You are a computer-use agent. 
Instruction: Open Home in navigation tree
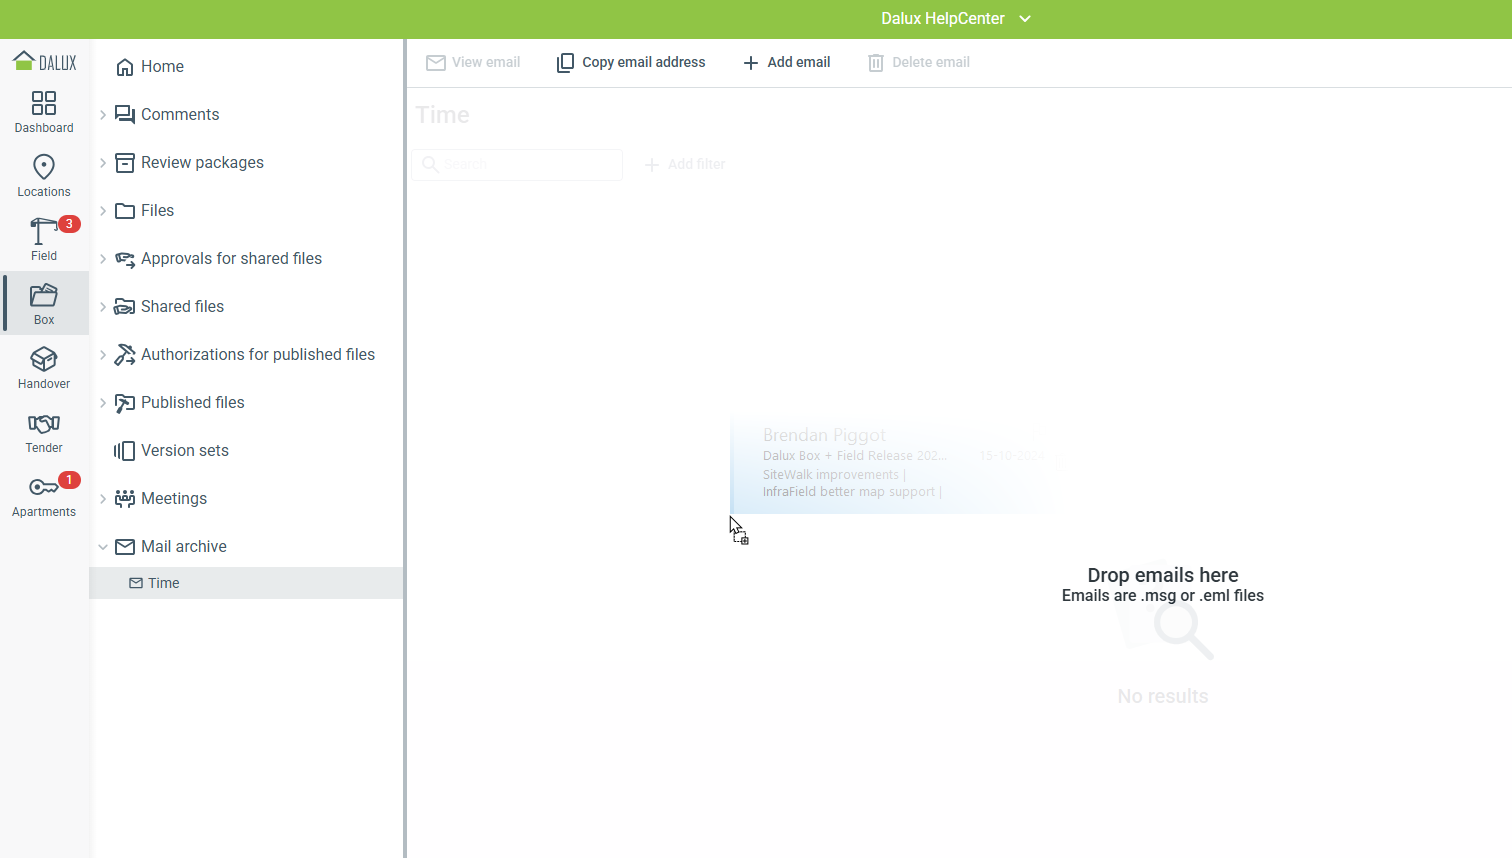pyautogui.click(x=162, y=67)
